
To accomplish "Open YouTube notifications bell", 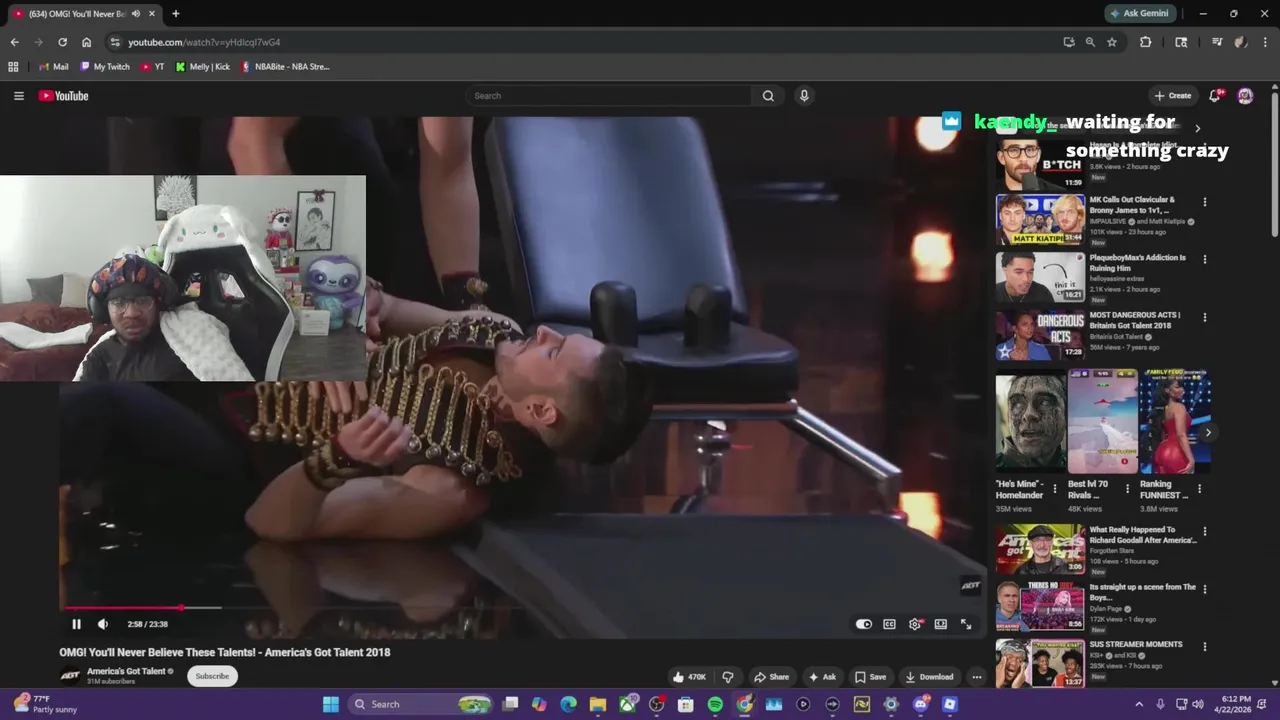I will point(1214,96).
